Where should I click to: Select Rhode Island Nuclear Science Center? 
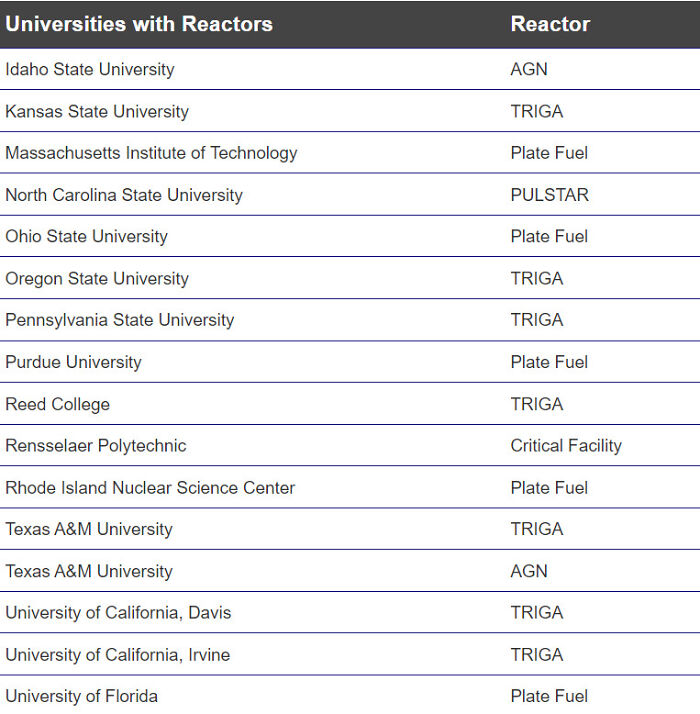tap(150, 488)
